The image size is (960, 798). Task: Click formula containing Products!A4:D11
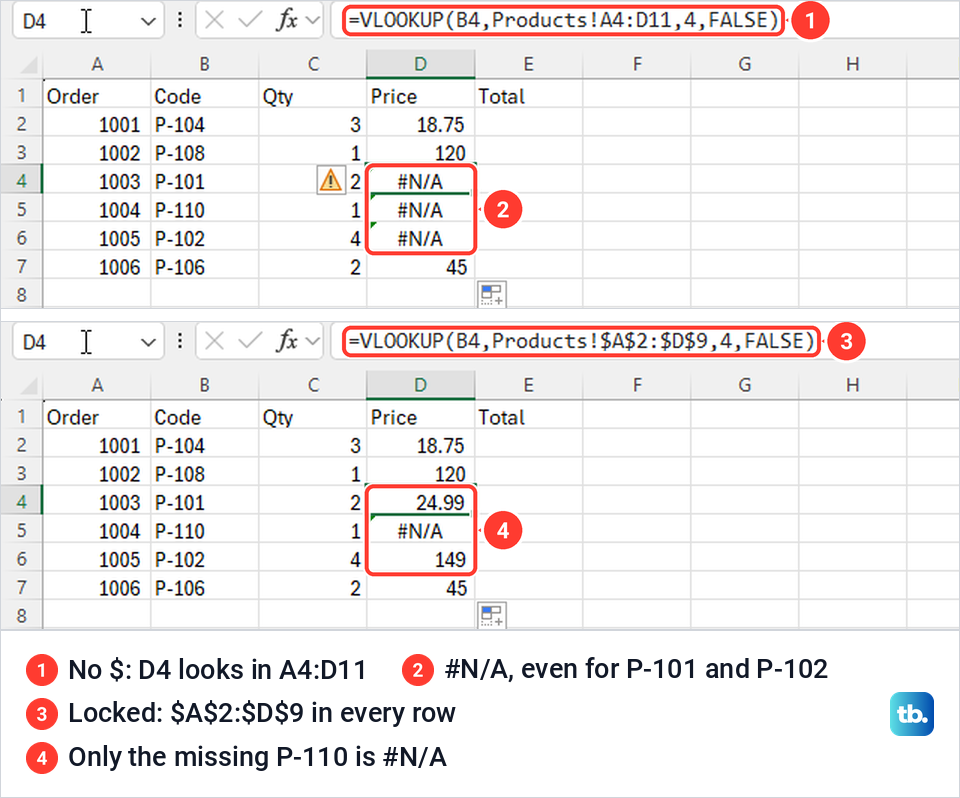563,20
